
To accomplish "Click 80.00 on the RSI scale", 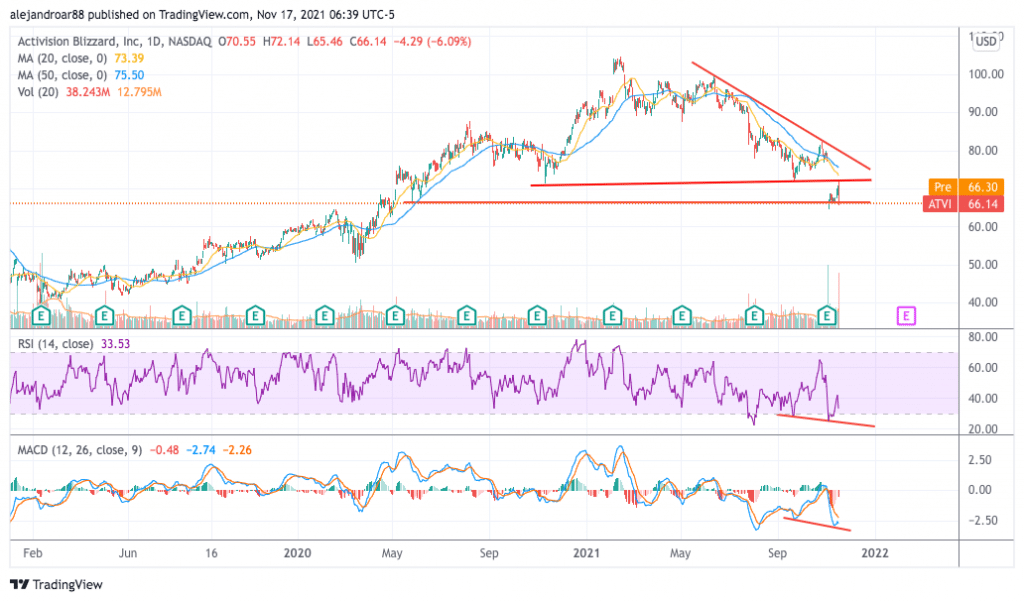I will click(982, 337).
